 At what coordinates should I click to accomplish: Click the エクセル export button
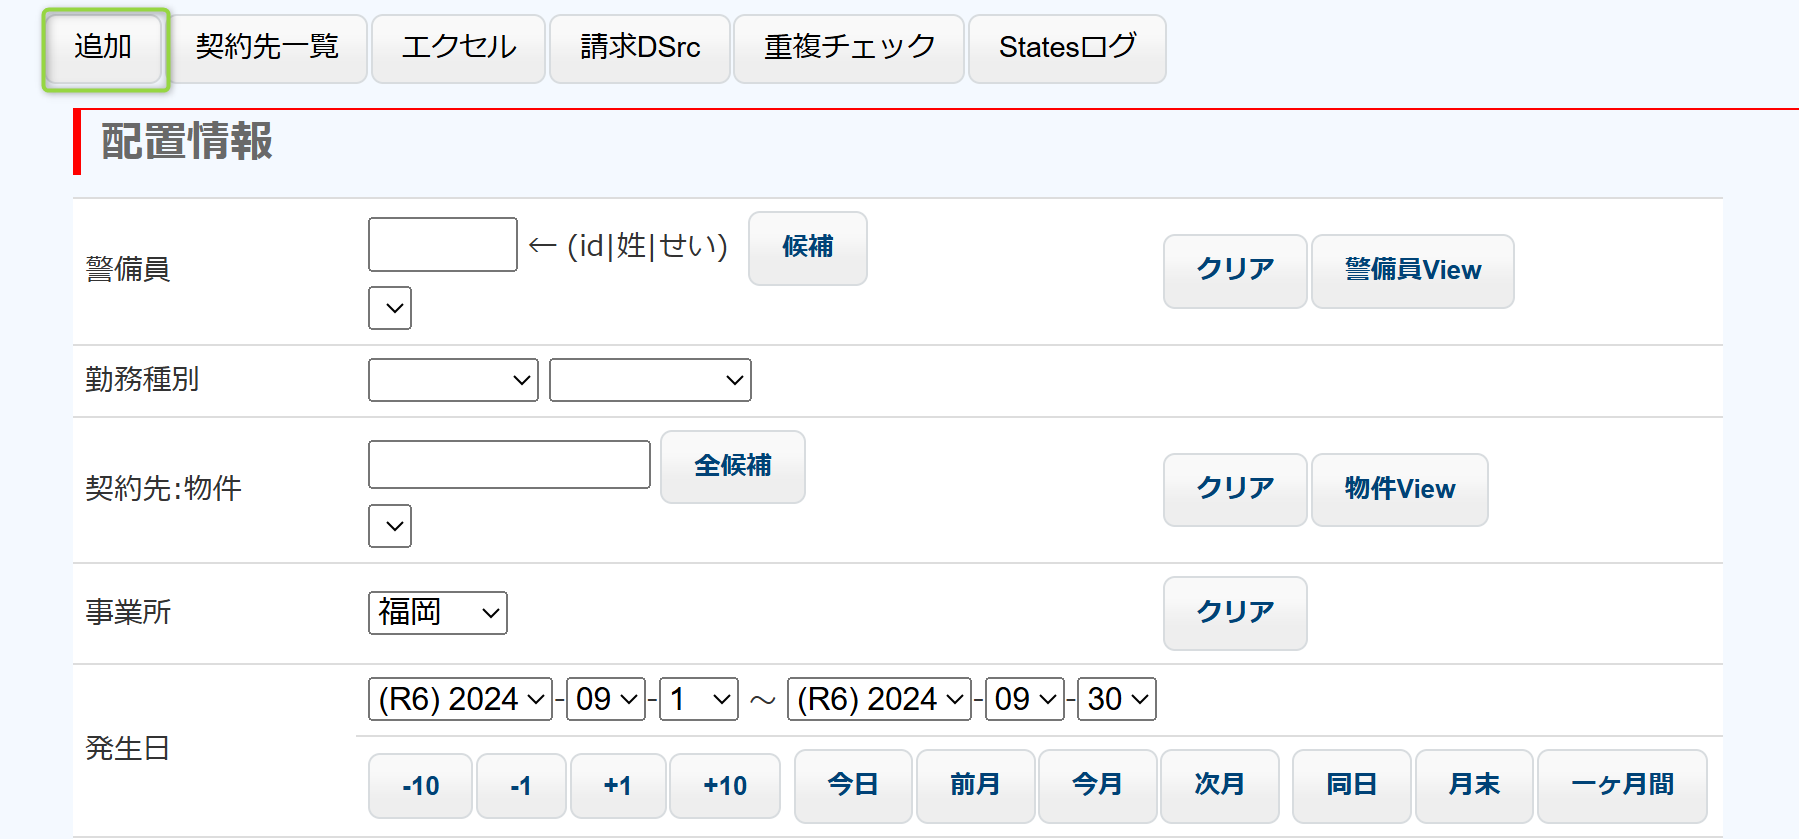pos(458,48)
